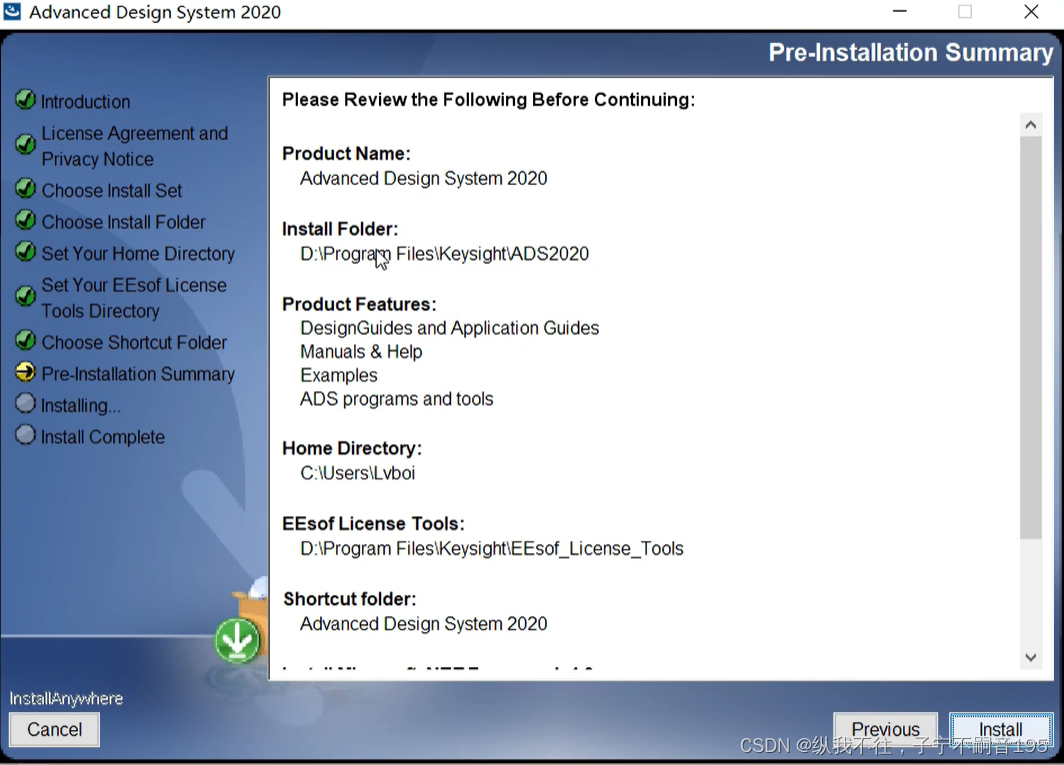1064x765 pixels.
Task: Cancel the installation
Action: point(54,729)
